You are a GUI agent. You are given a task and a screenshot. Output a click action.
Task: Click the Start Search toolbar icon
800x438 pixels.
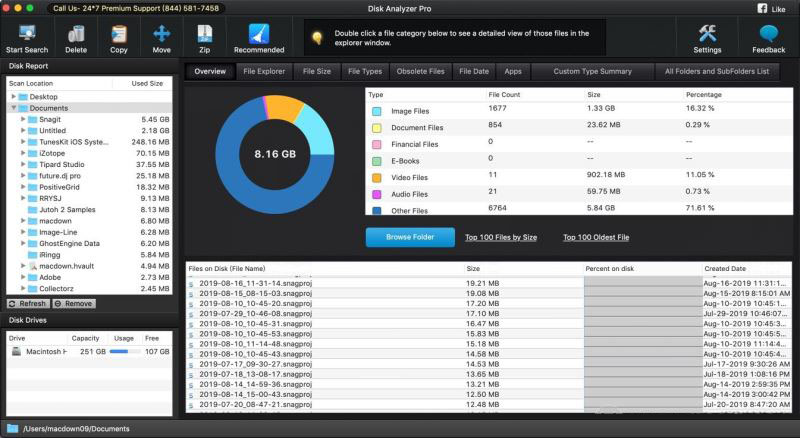[27, 34]
